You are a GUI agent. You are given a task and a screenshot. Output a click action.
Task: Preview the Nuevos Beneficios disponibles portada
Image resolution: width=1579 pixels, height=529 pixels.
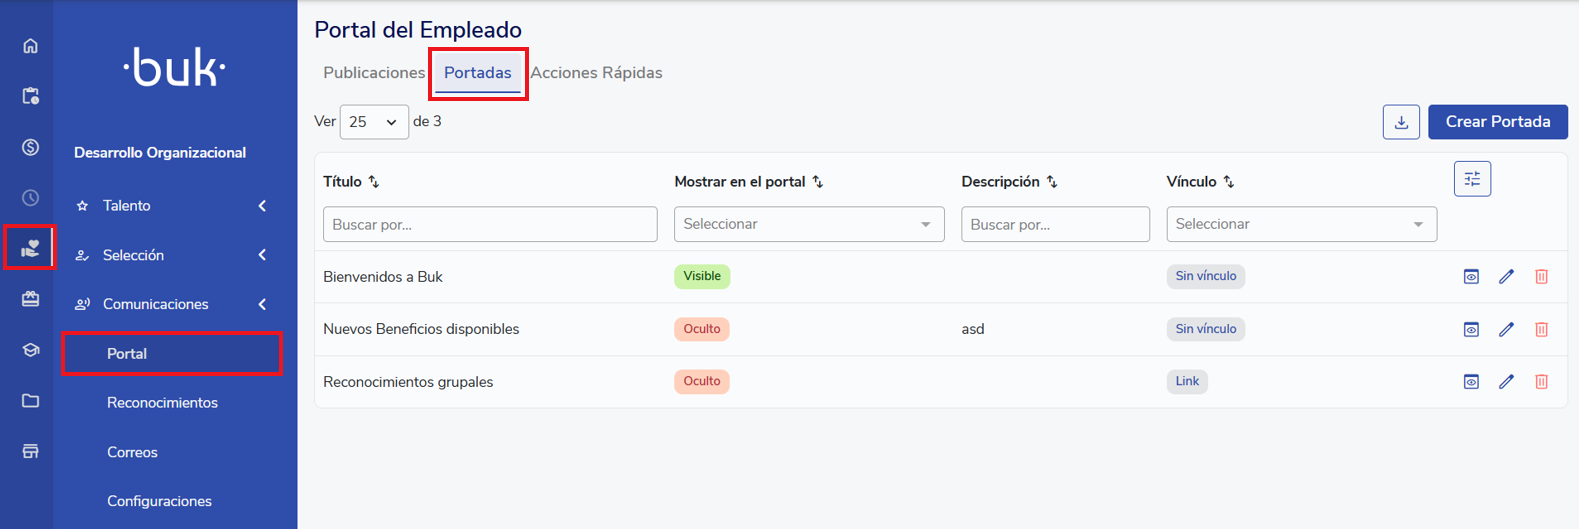(1471, 329)
